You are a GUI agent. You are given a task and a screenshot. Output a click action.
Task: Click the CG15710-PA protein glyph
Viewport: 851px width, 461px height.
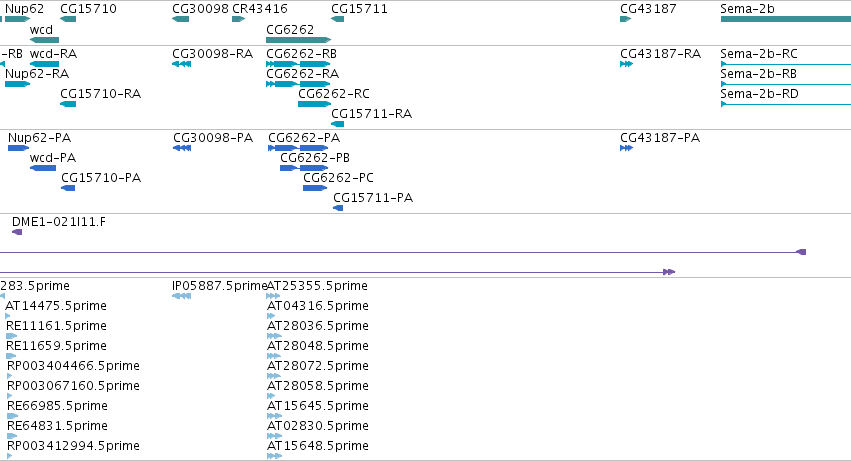point(68,188)
